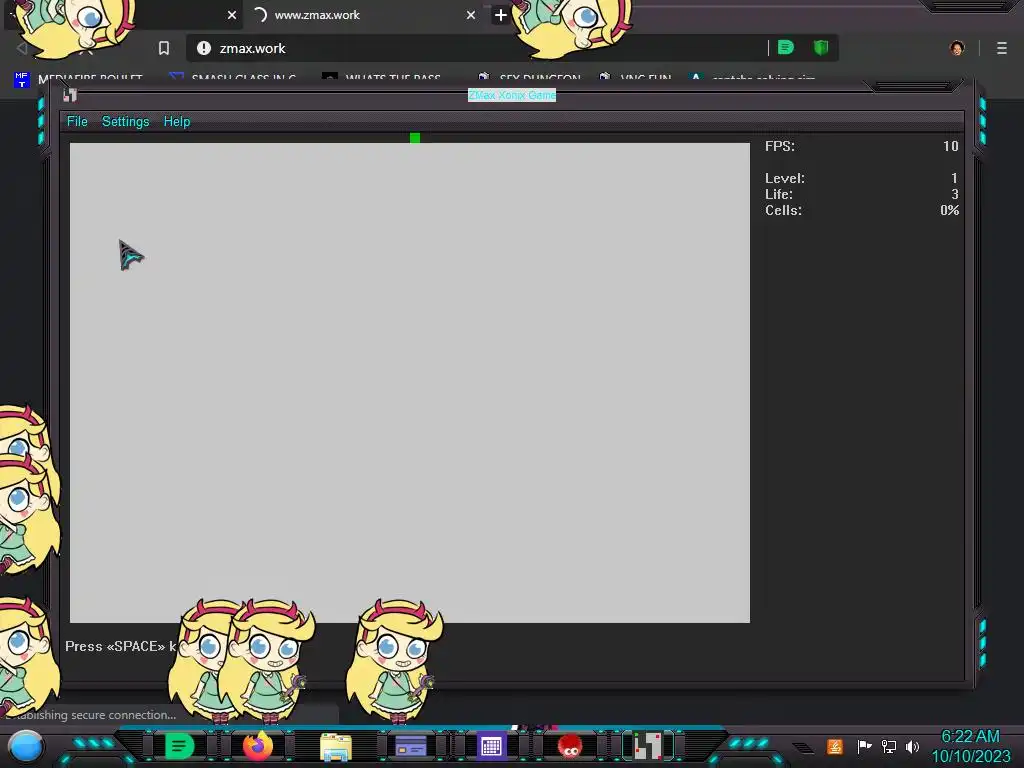Go back using the browser back arrow

[22, 48]
